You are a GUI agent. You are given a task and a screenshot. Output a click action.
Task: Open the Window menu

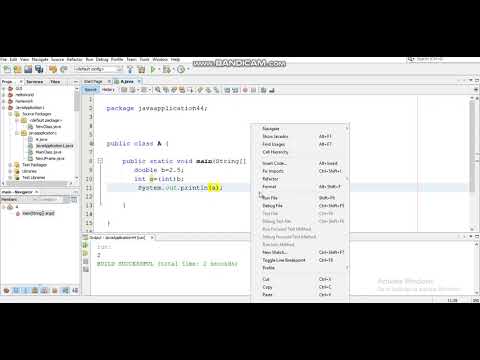(x=160, y=59)
